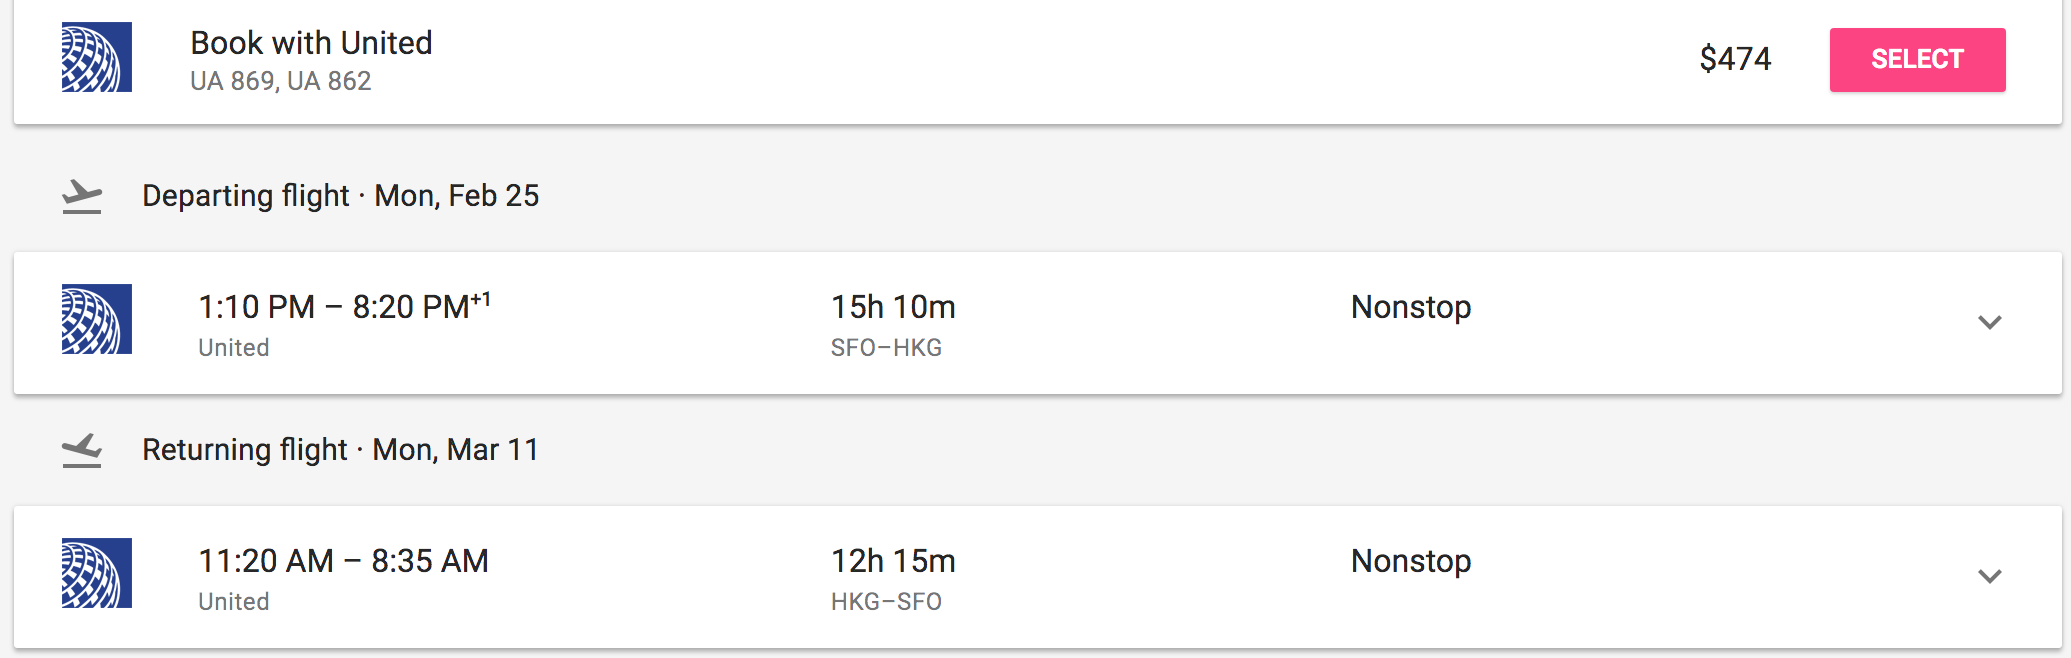Click the Returning flight Mon, Mar 11 label
This screenshot has height=658, width=2071.
point(340,450)
